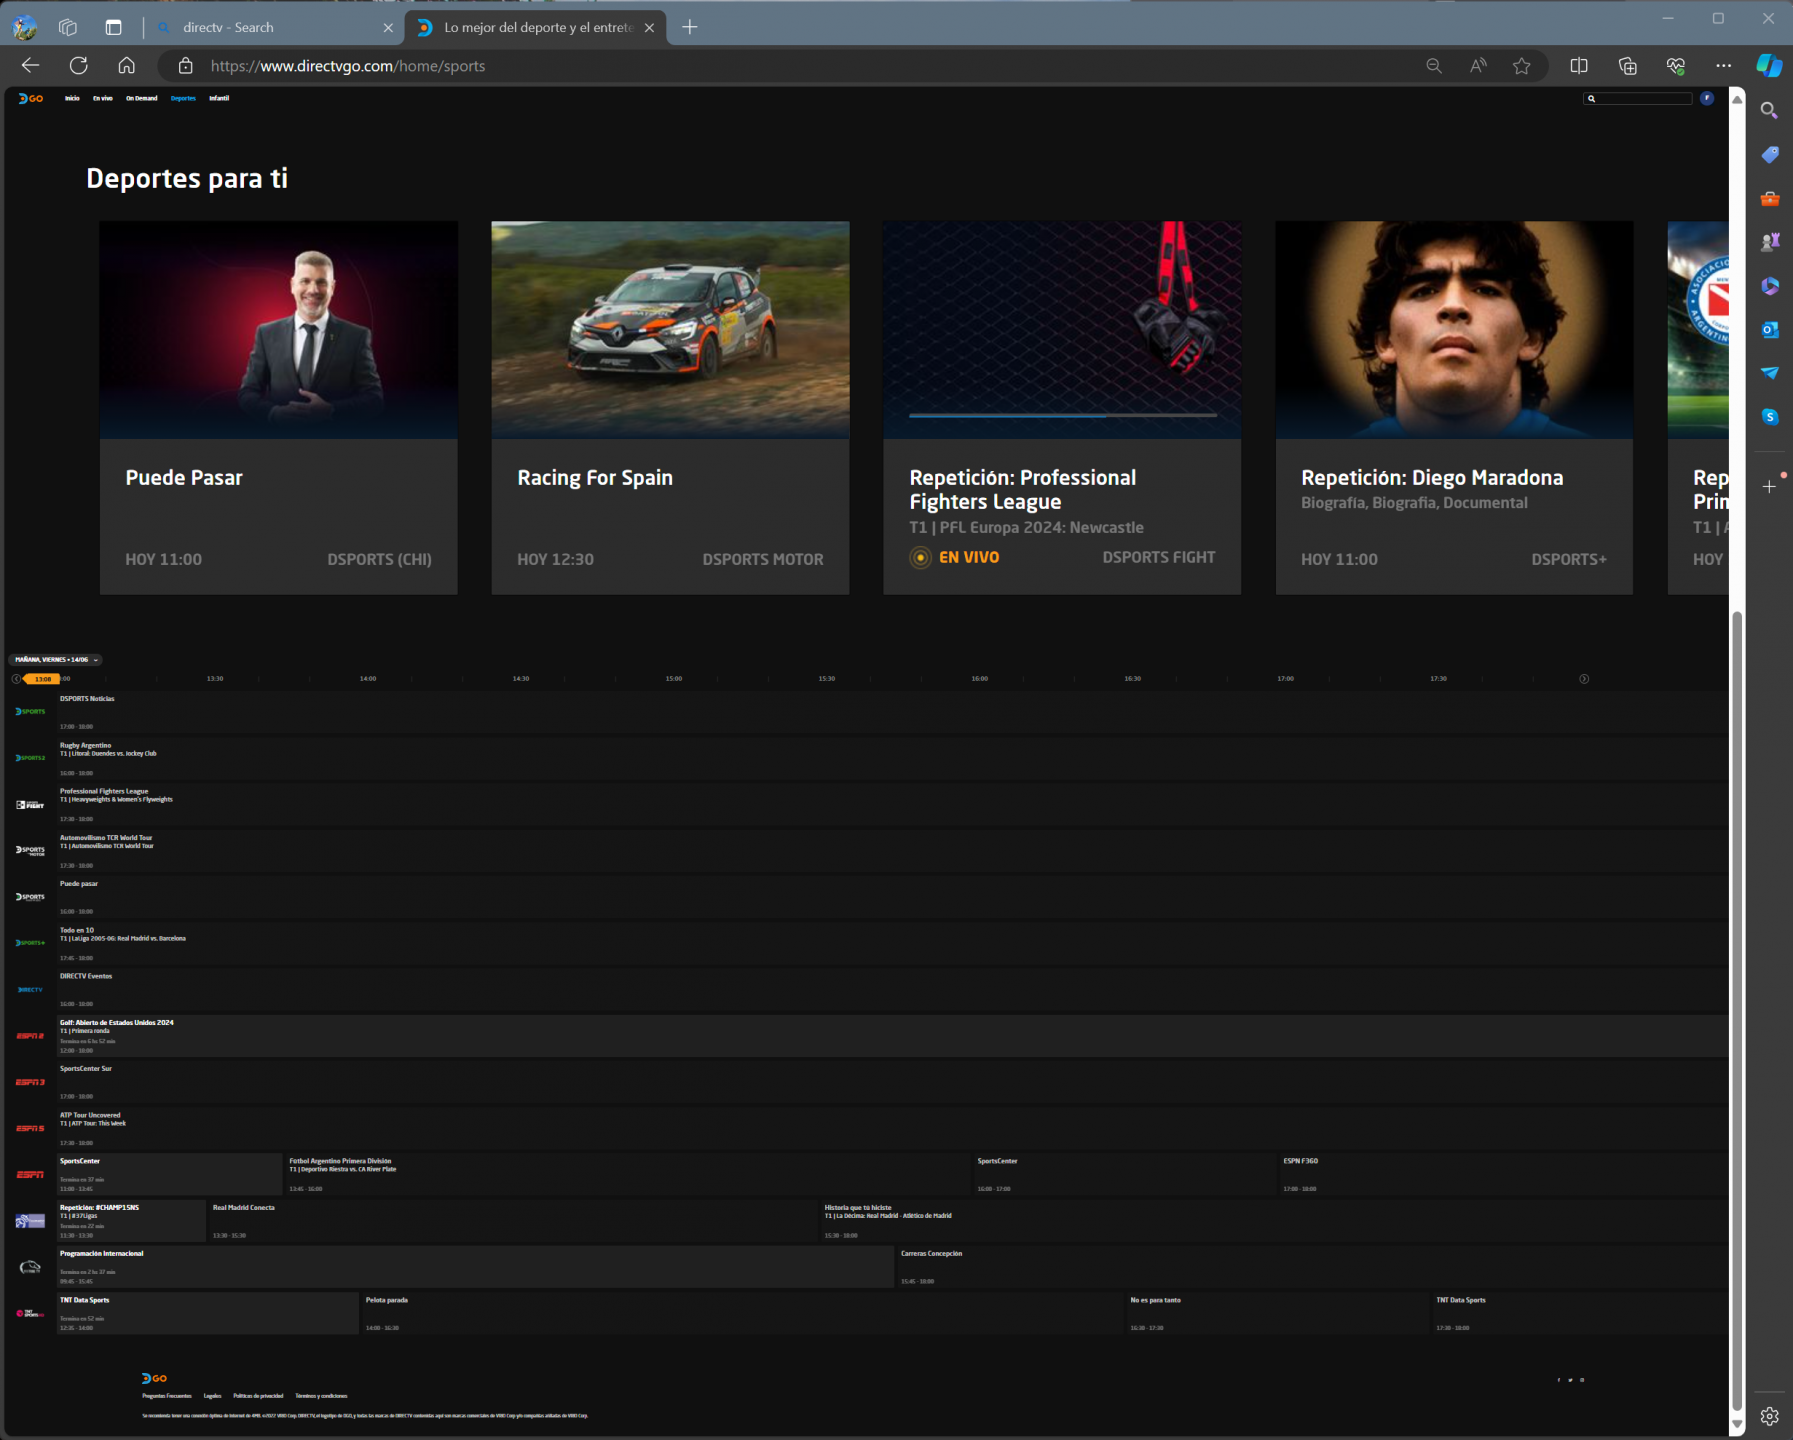Open Preguntas Frecuentes footer link
Image resolution: width=1793 pixels, height=1440 pixels.
167,1396
